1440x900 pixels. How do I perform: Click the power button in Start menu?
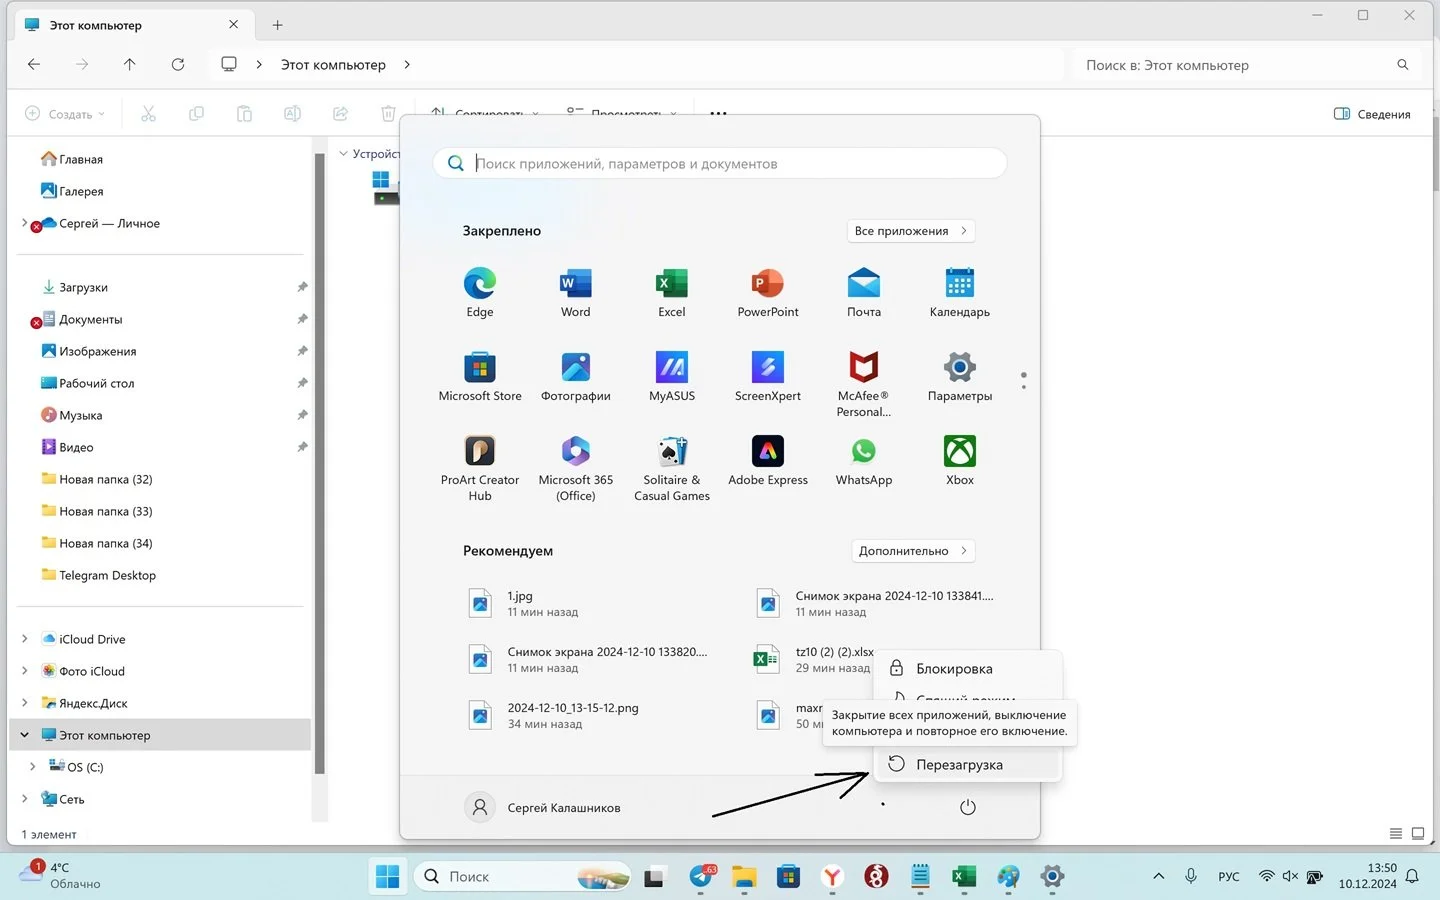967,807
